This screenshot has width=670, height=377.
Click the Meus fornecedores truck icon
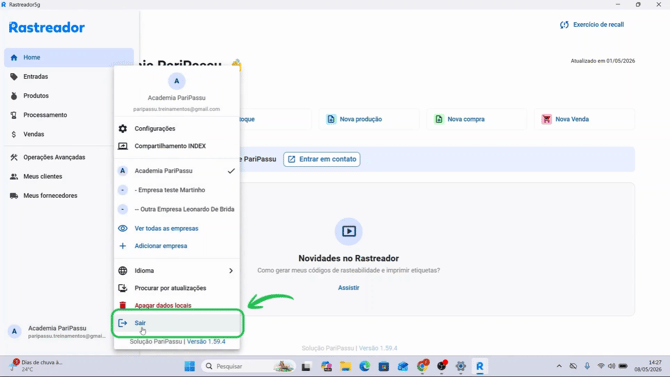[14, 196]
